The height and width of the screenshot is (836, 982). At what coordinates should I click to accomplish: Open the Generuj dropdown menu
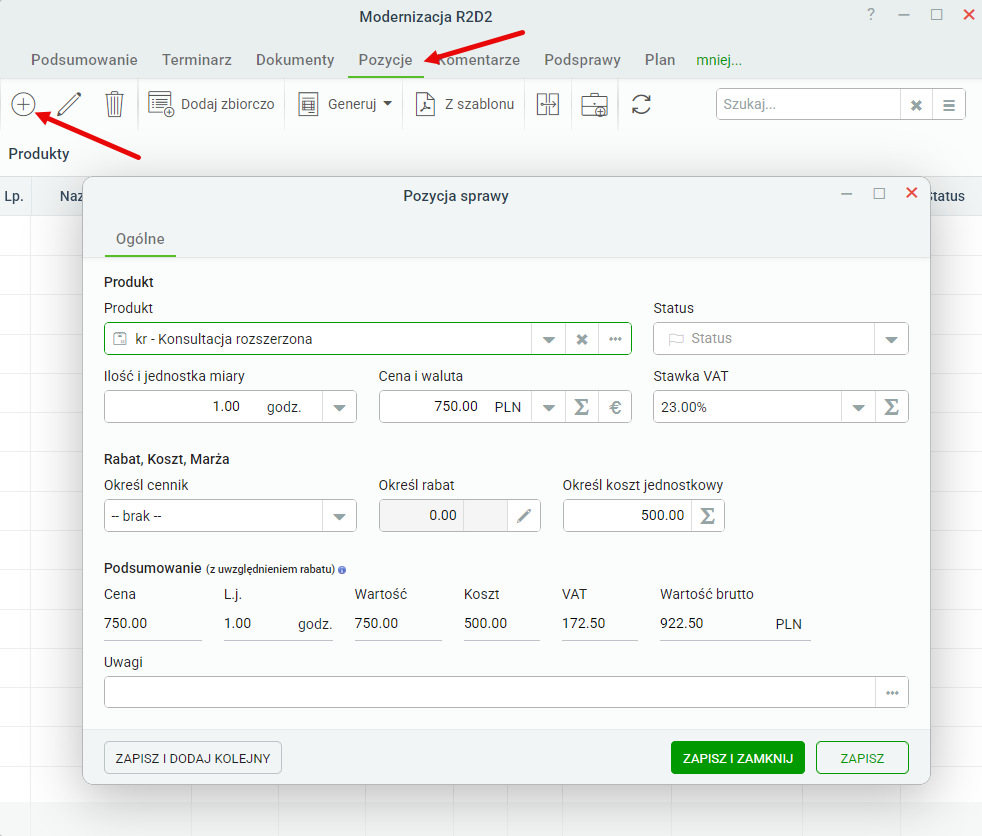click(345, 104)
